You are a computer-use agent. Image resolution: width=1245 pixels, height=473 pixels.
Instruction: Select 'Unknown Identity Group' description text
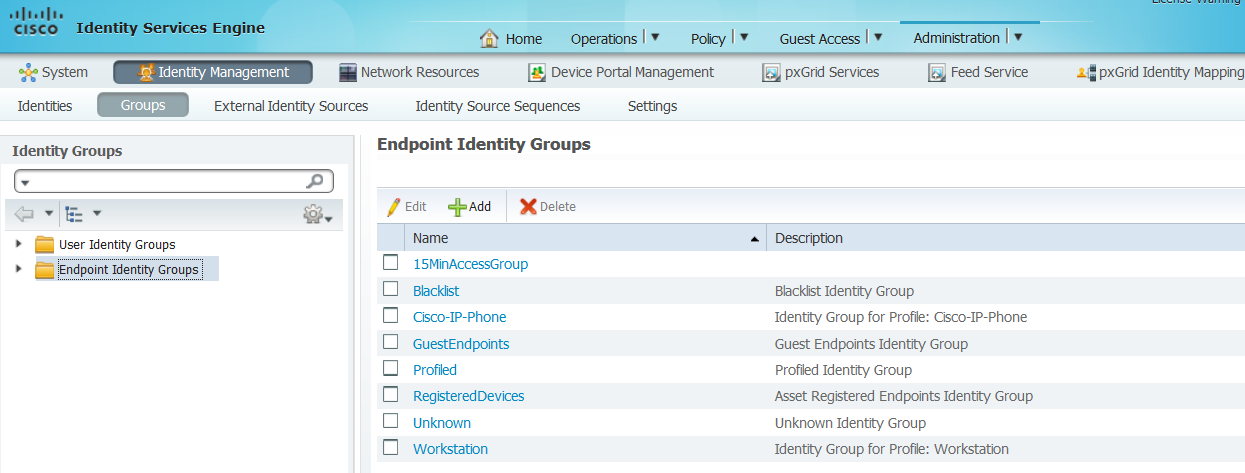point(851,422)
